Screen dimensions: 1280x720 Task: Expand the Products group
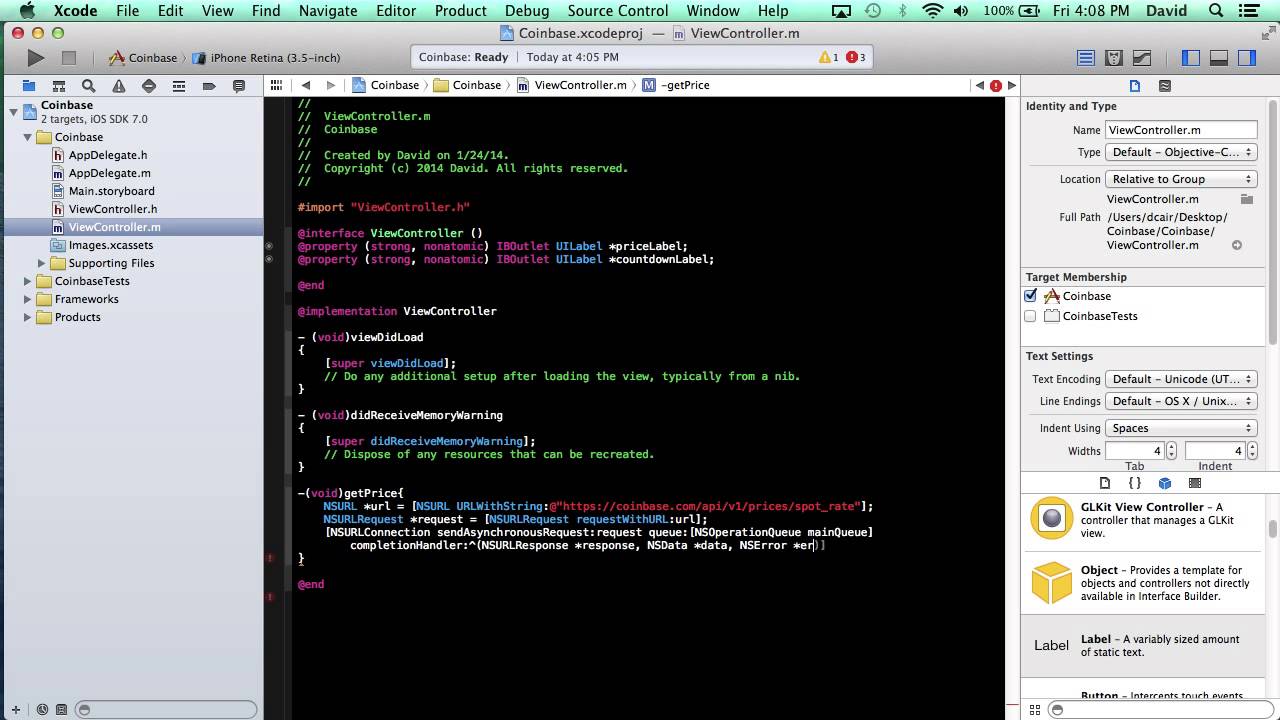28,317
